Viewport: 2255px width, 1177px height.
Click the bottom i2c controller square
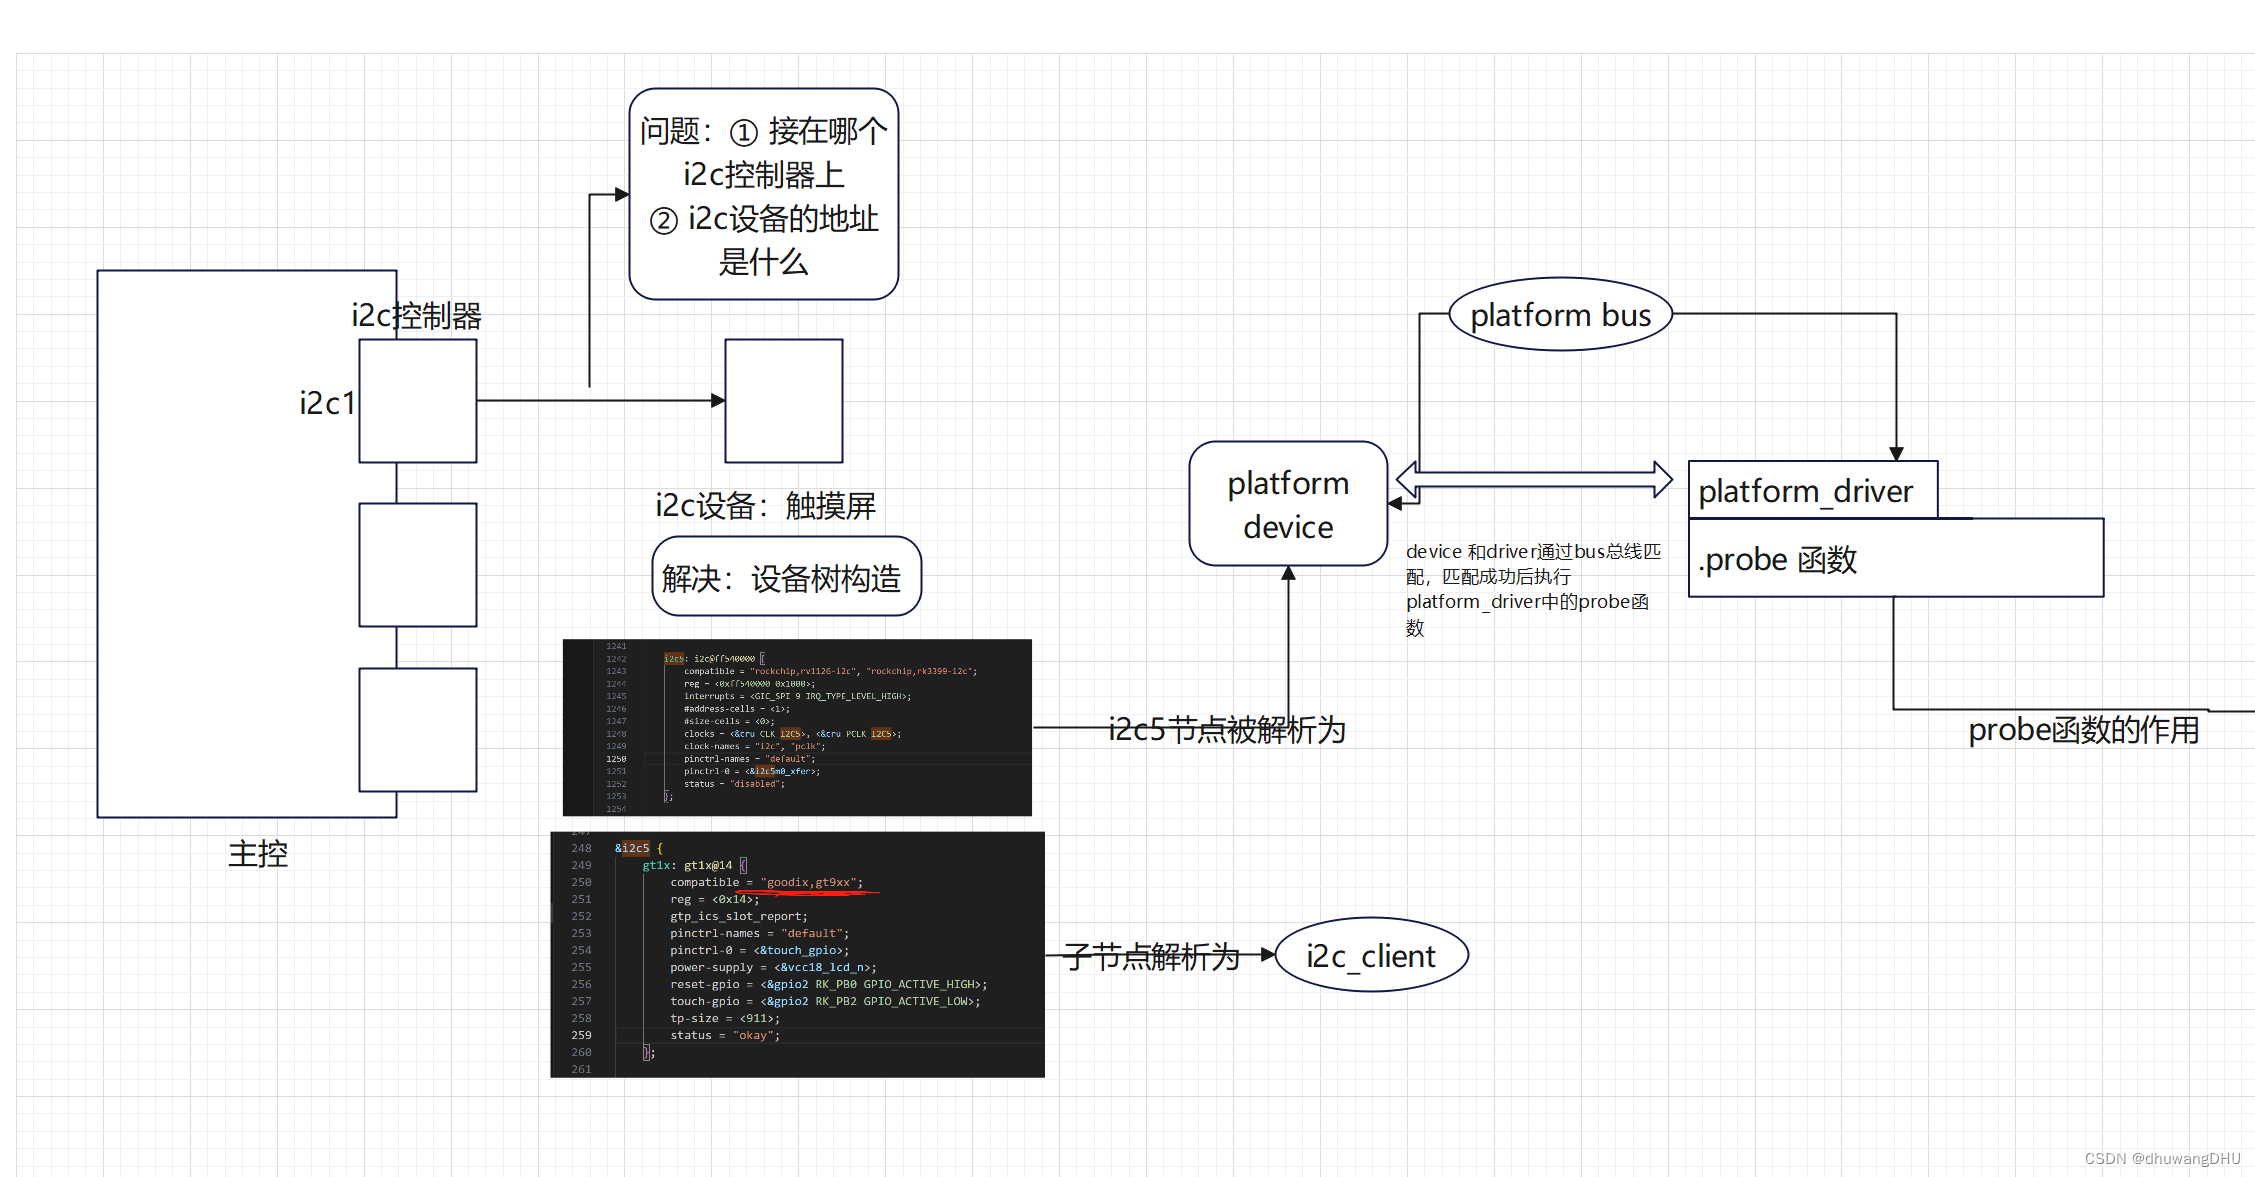(x=418, y=730)
